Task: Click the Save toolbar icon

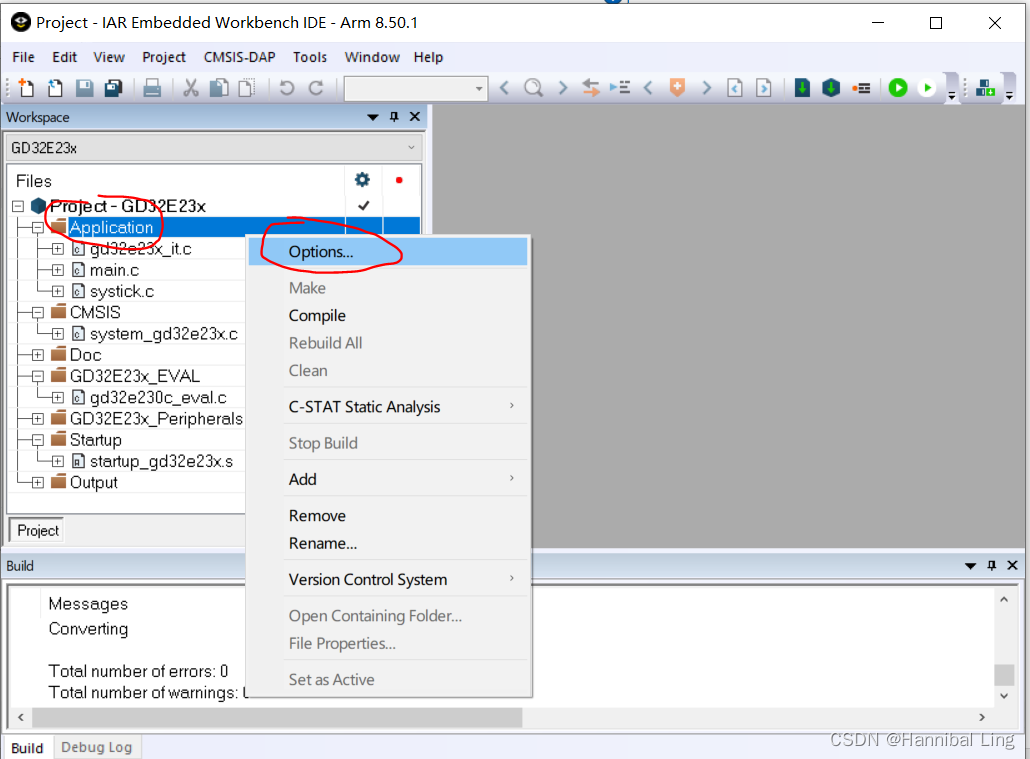Action: pyautogui.click(x=85, y=87)
